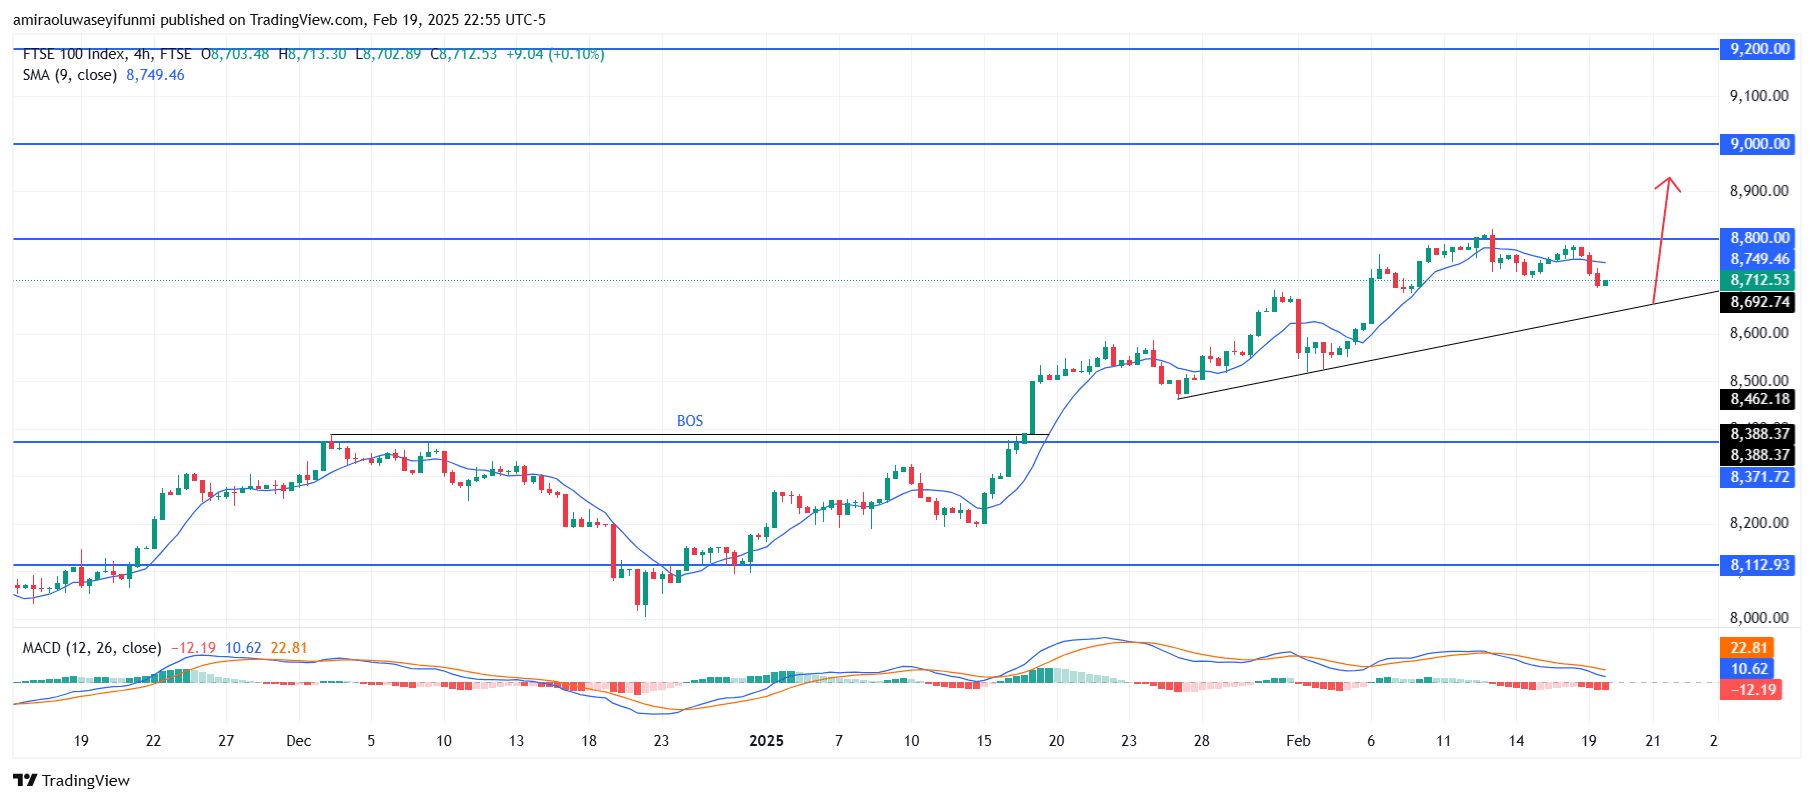Click the SMA value 8,749.46 in legend

point(155,75)
